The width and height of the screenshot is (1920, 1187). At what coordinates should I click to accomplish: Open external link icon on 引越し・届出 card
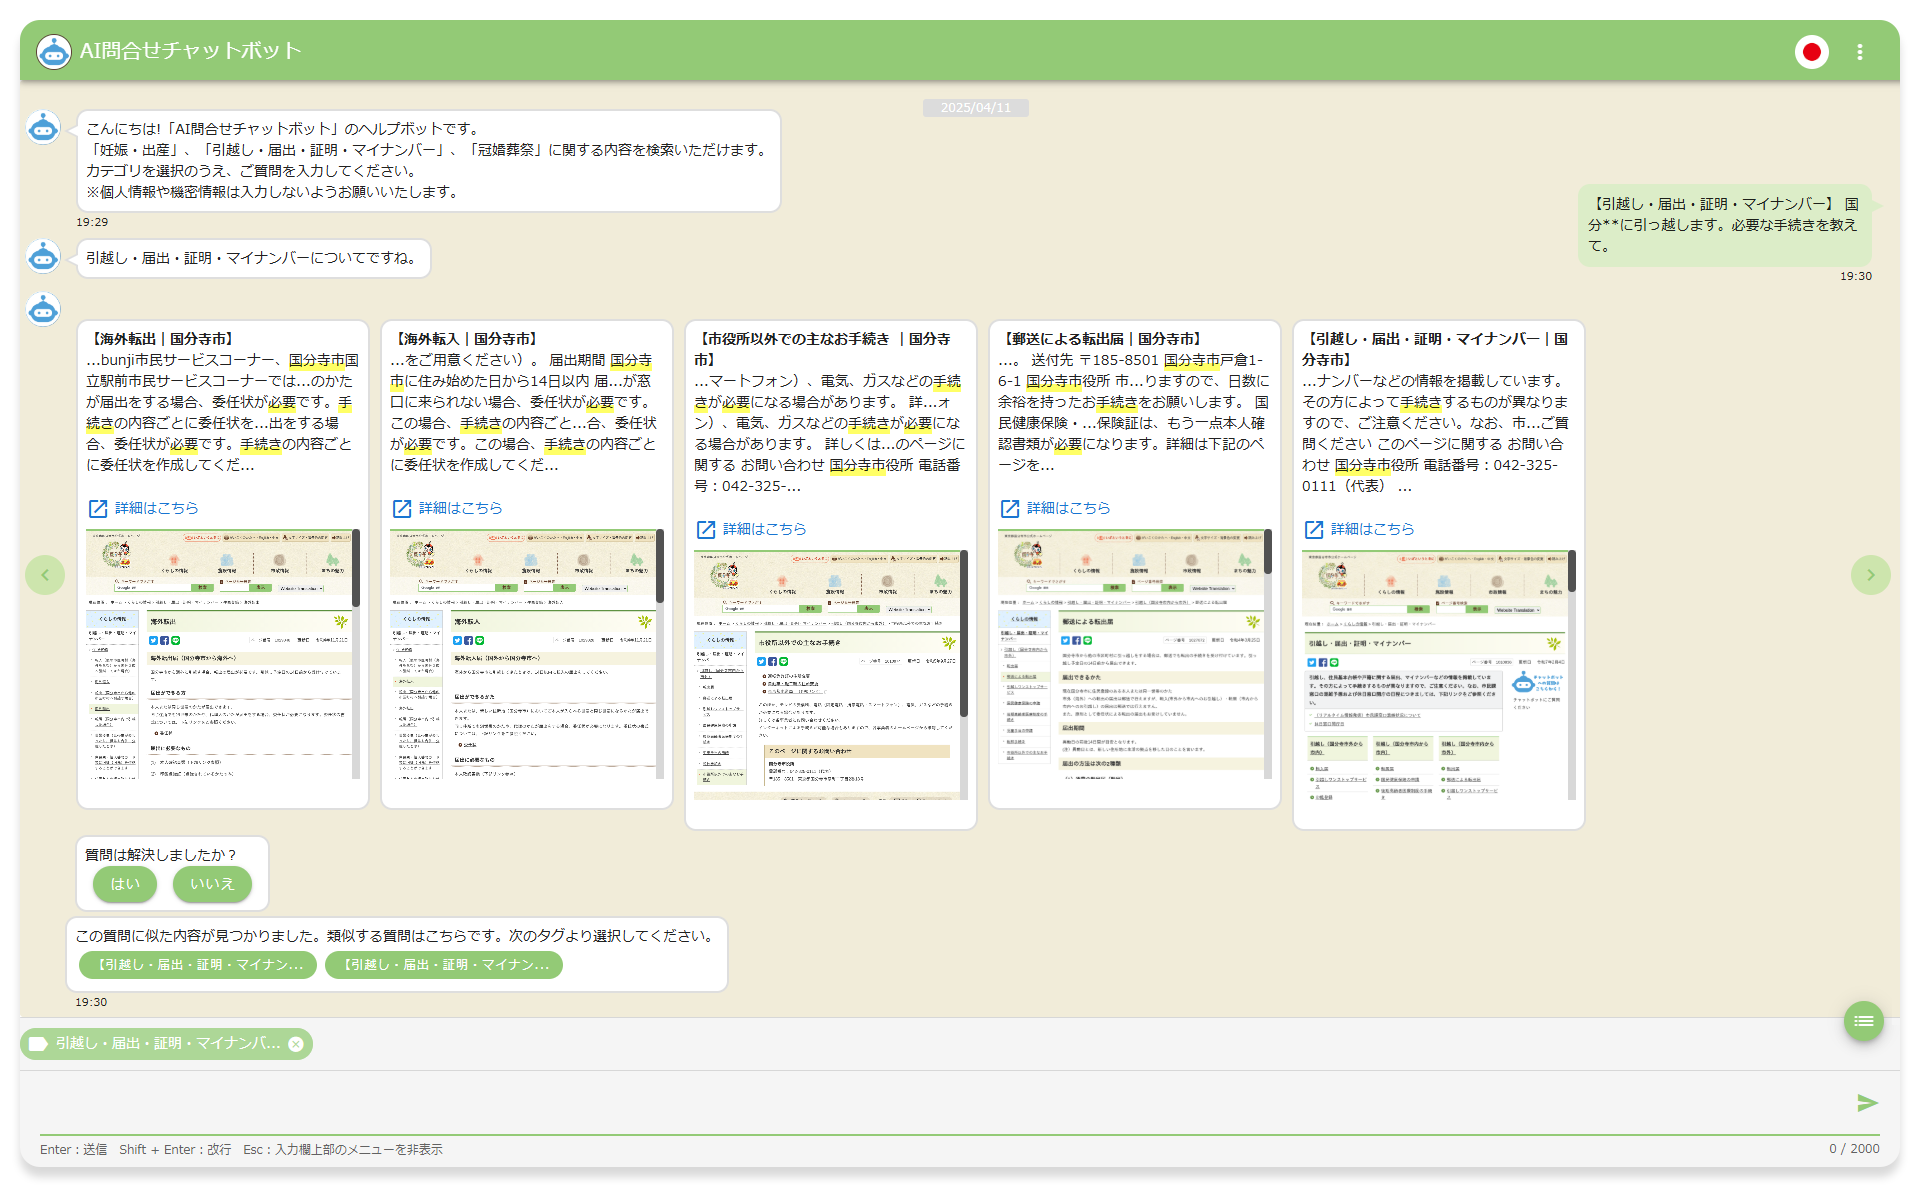point(1314,530)
